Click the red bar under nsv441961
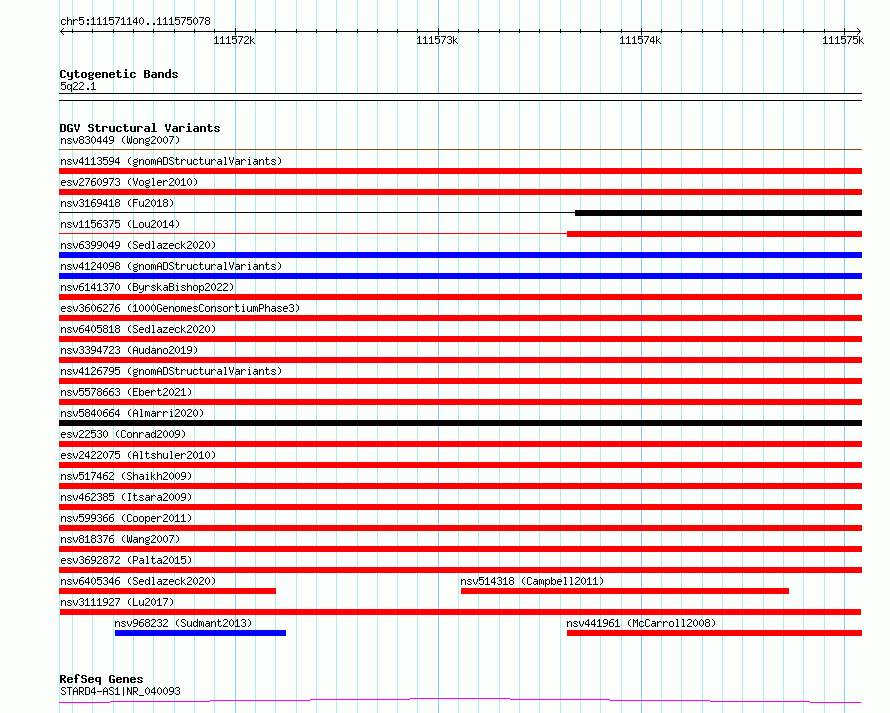Viewport: 890px width, 713px height. click(x=714, y=633)
